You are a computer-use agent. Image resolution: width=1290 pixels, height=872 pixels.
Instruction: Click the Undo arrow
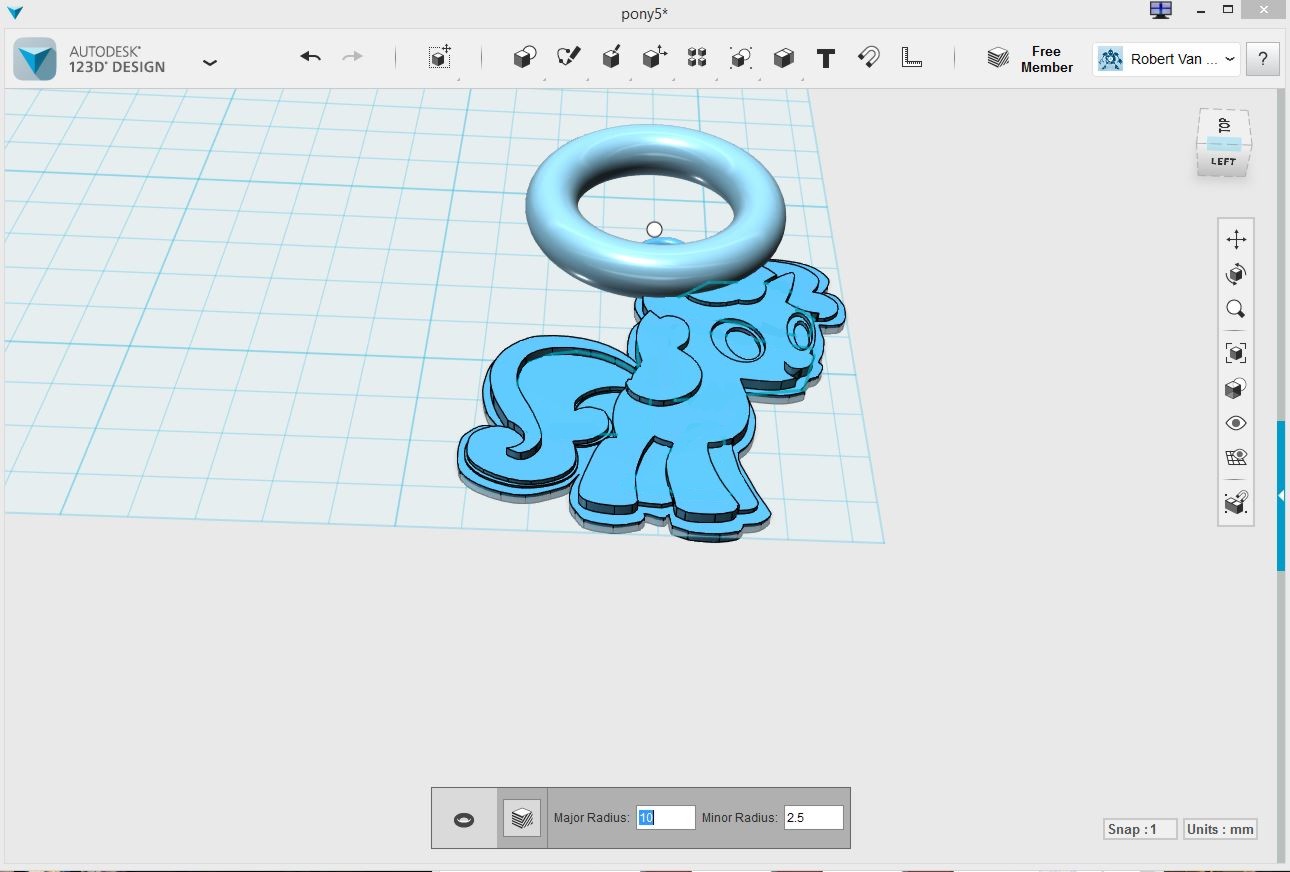click(x=309, y=57)
